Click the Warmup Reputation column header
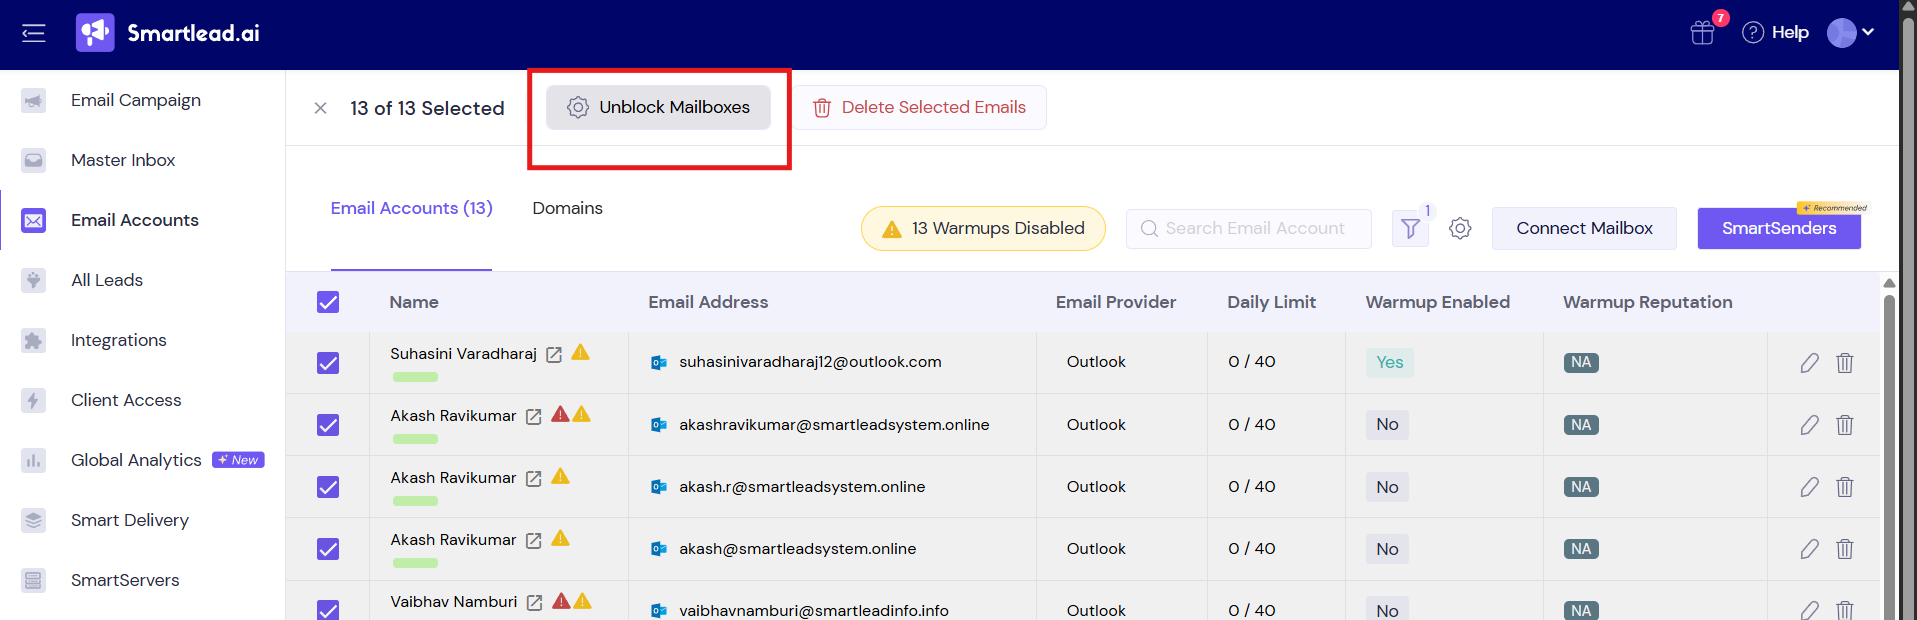Viewport: 1917px width, 620px height. (x=1647, y=302)
